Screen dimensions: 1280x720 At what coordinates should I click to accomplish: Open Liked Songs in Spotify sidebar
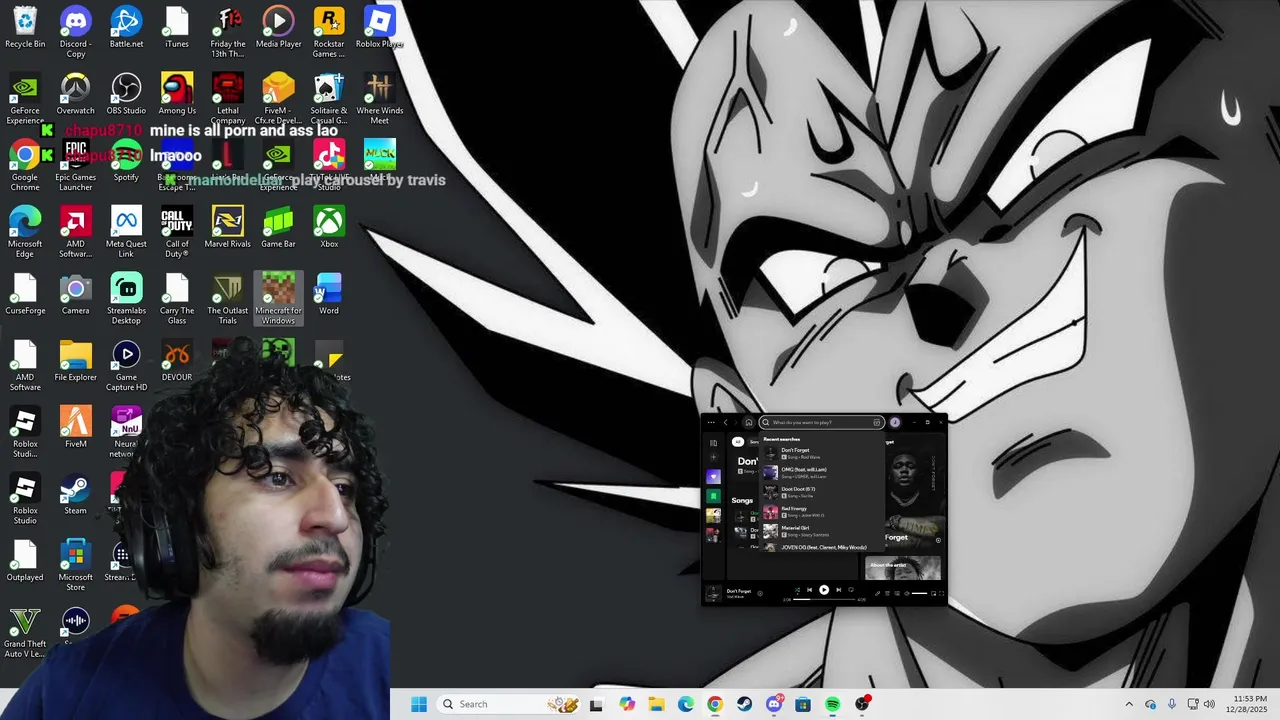(713, 476)
